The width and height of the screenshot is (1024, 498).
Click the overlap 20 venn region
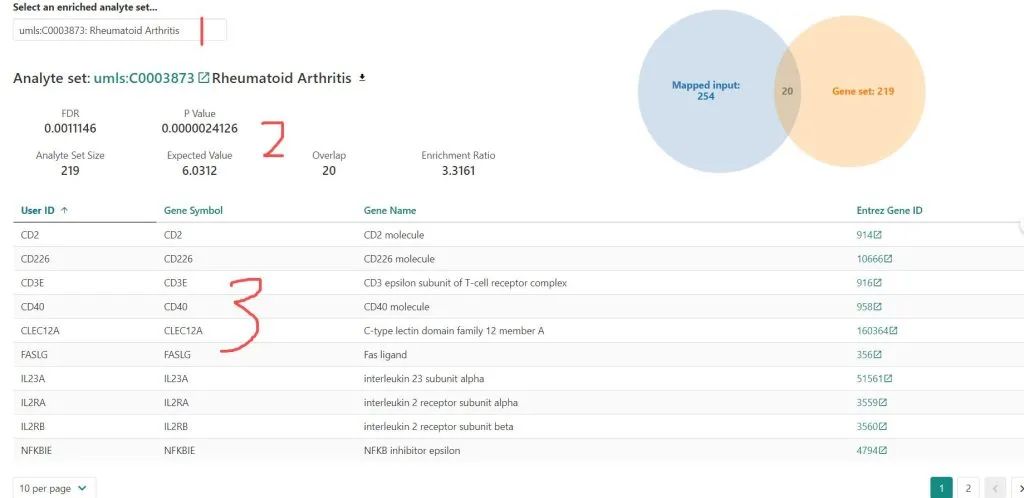[788, 91]
